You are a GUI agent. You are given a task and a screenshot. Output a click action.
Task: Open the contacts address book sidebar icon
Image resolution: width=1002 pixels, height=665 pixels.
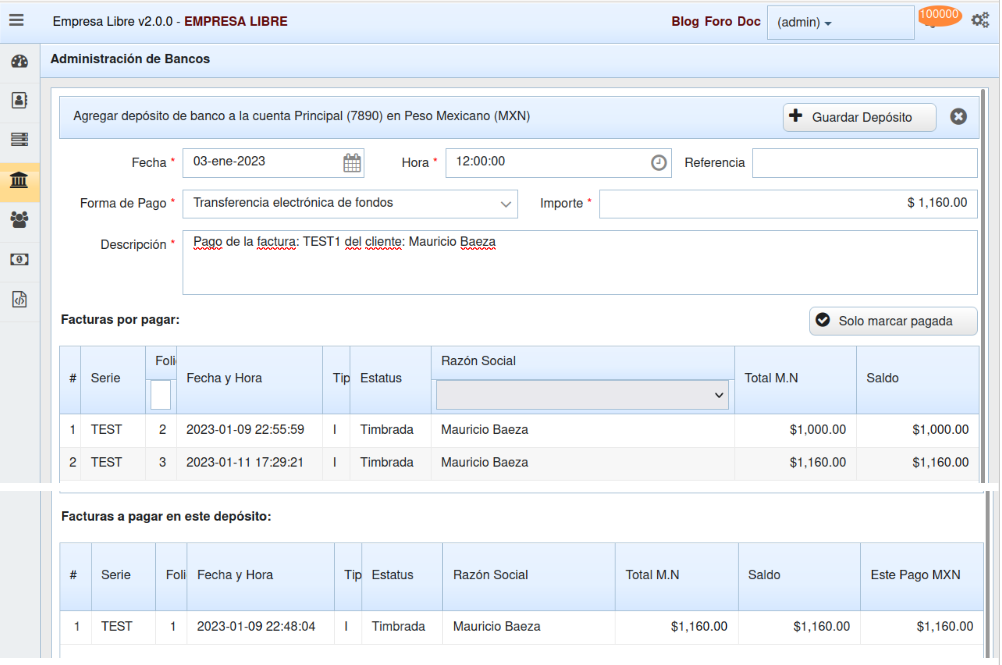19,101
